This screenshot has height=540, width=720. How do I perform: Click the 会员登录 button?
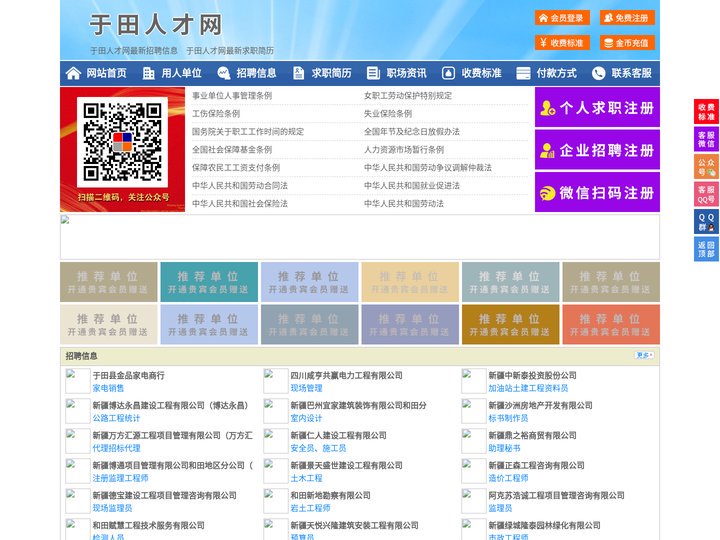coord(562,18)
